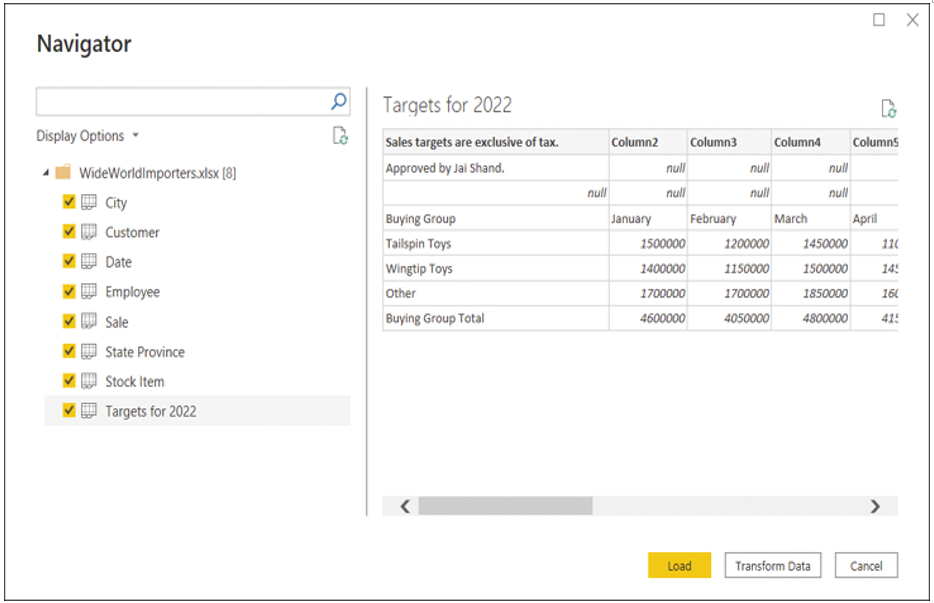Uncheck the Employee table checkbox
Viewport: 934px width, 603px height.
coord(69,291)
